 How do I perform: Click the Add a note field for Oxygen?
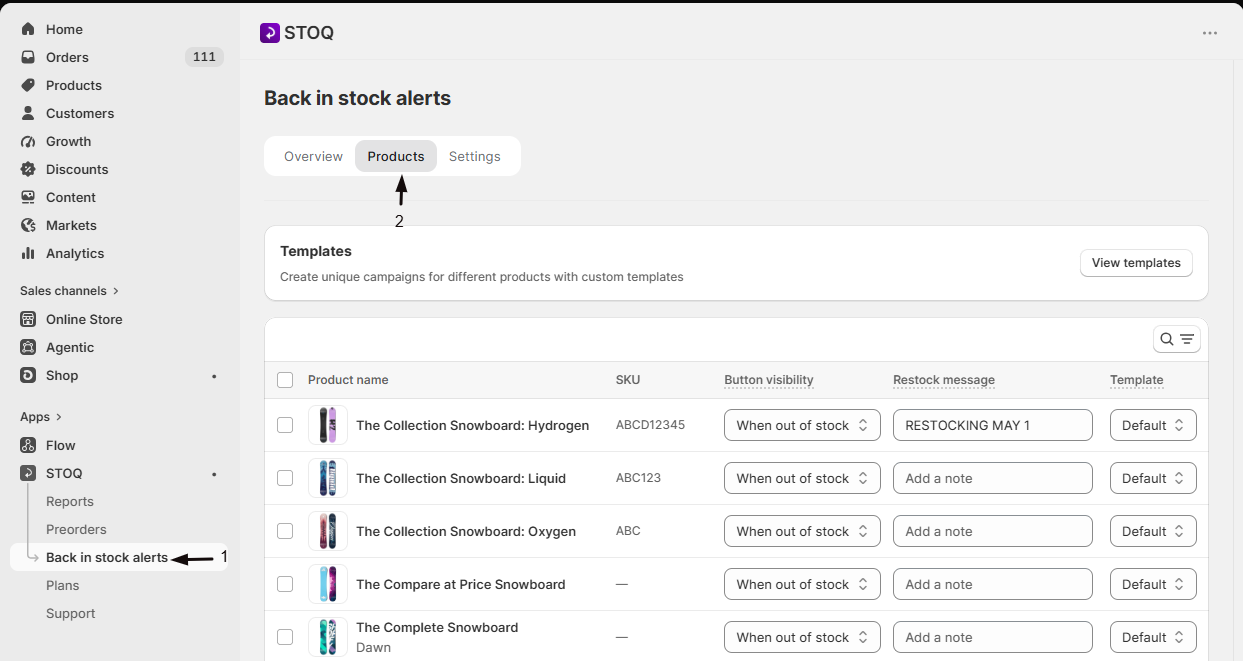point(993,531)
